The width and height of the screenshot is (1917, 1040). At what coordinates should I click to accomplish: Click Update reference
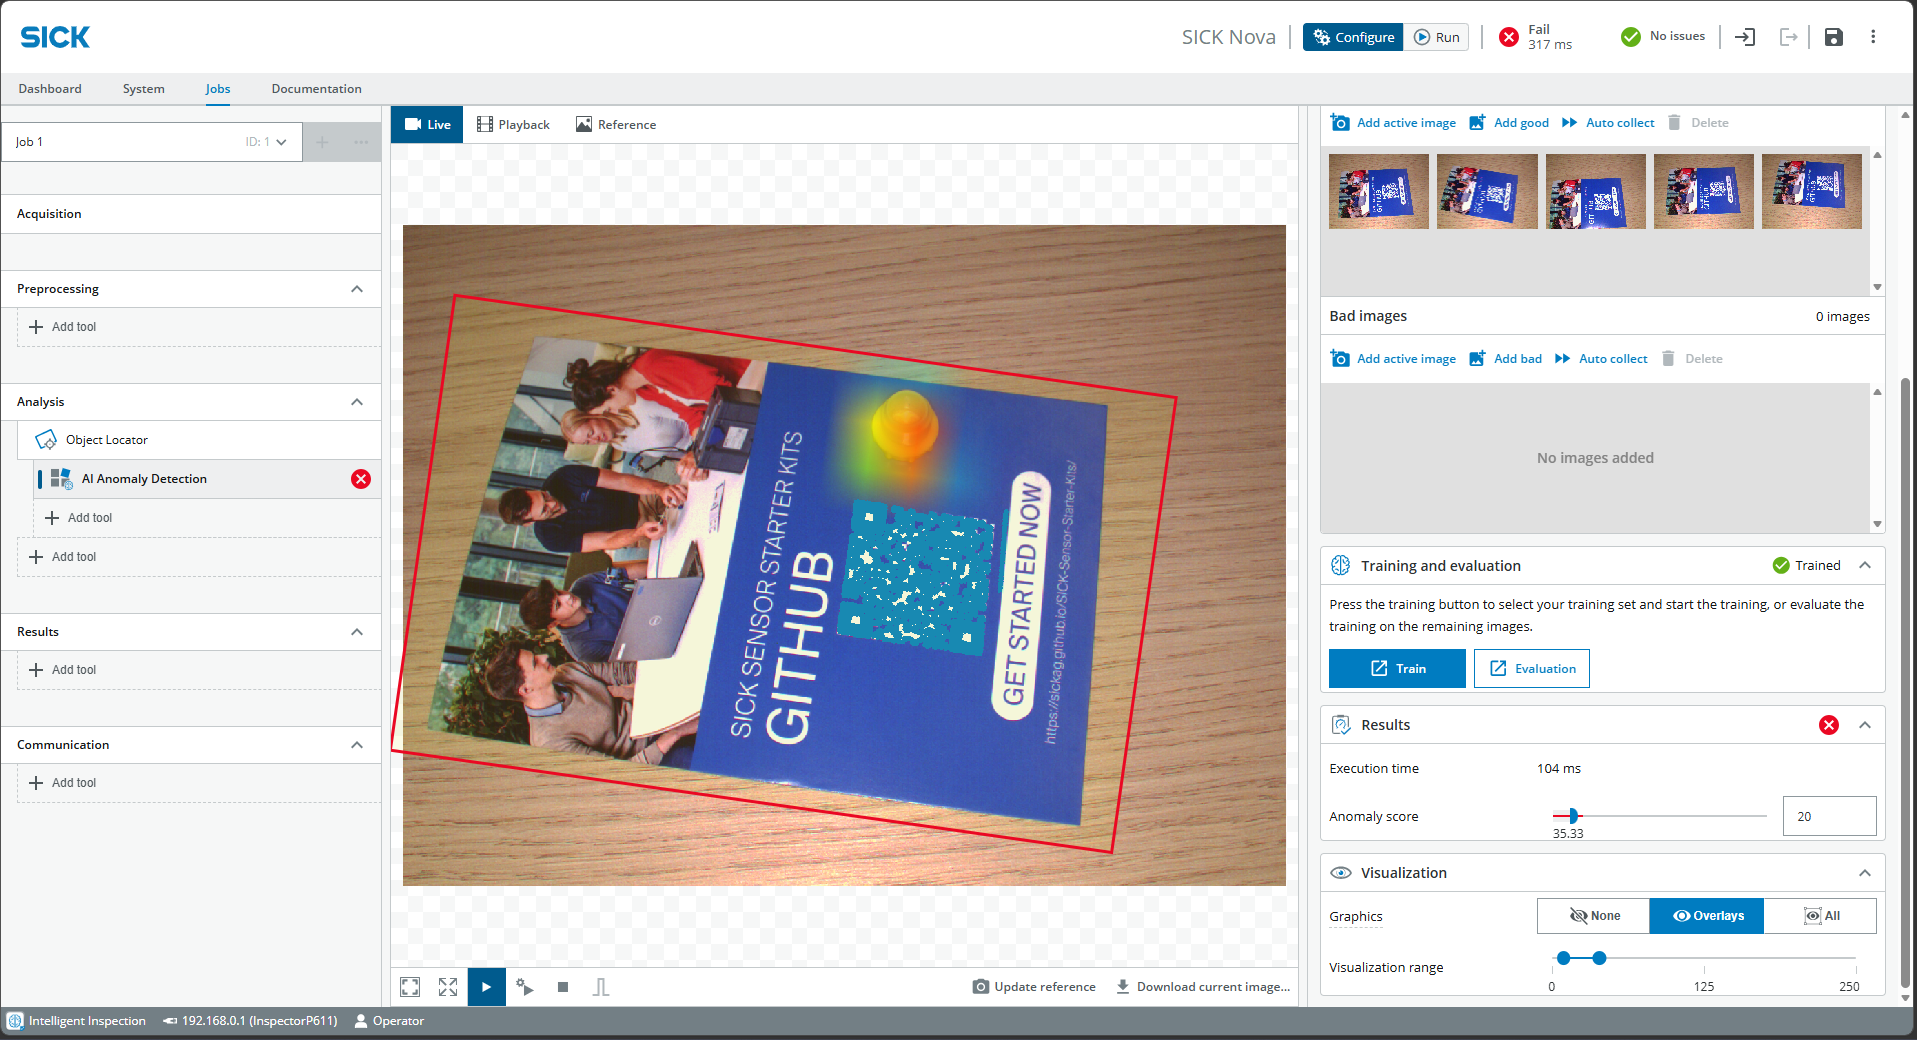pyautogui.click(x=1034, y=987)
